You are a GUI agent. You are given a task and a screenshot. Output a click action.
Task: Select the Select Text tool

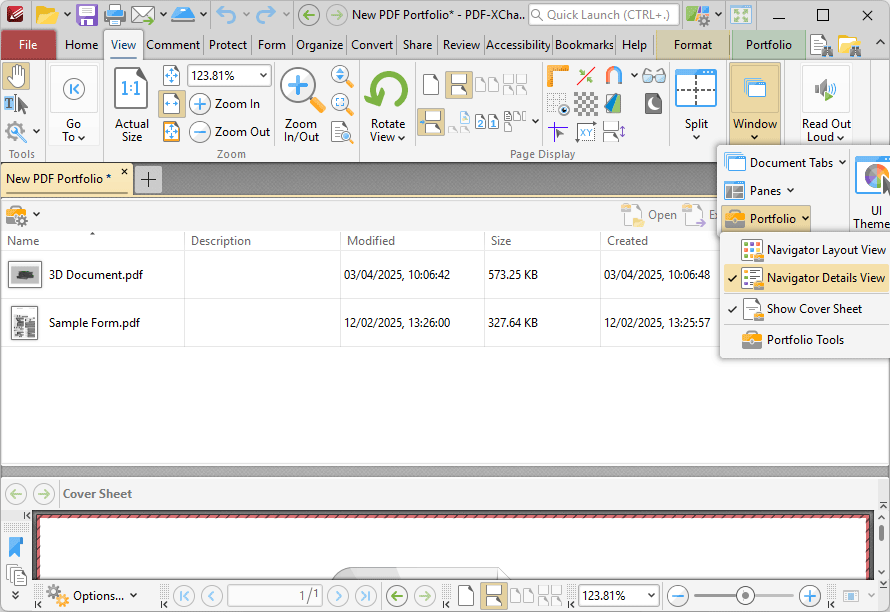point(16,104)
